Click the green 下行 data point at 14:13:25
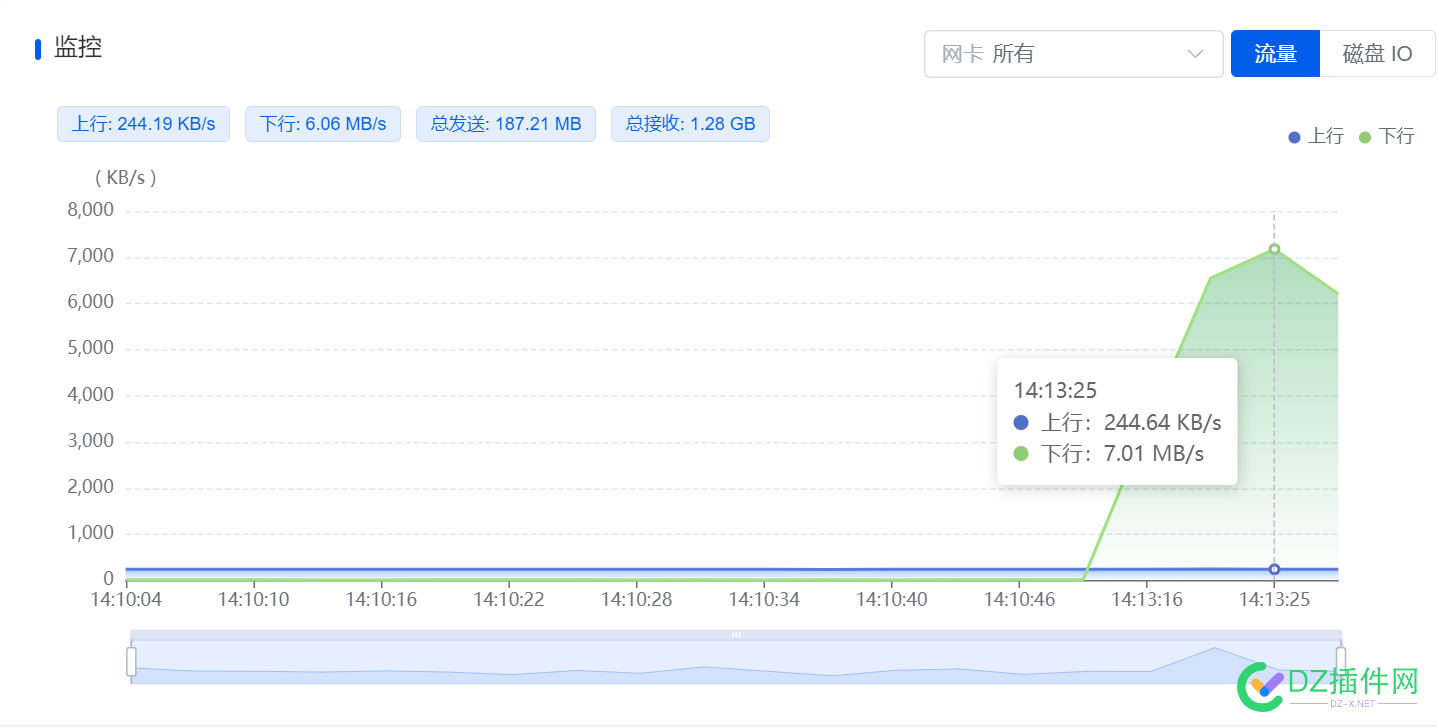 point(1274,249)
